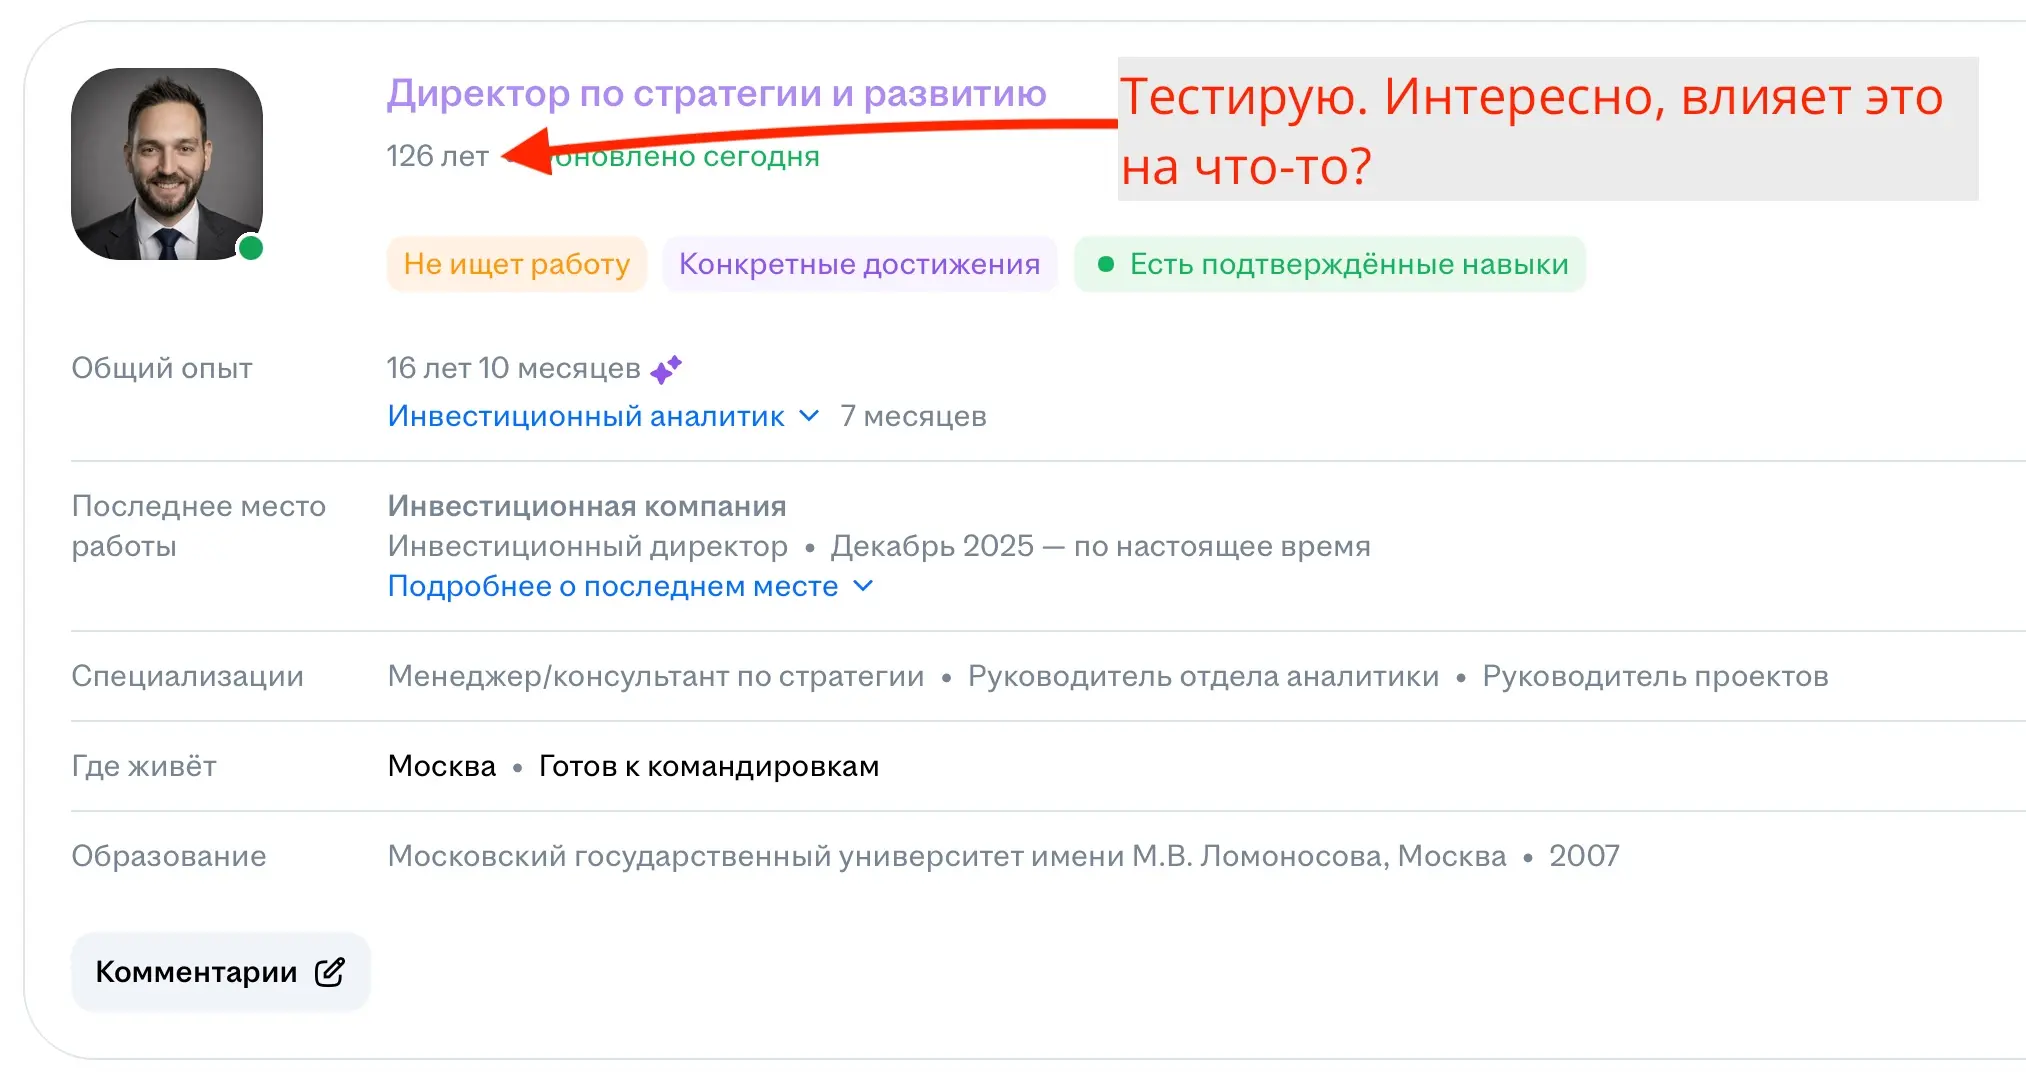
Task: Click the Общий опыт row label
Action: pos(162,368)
